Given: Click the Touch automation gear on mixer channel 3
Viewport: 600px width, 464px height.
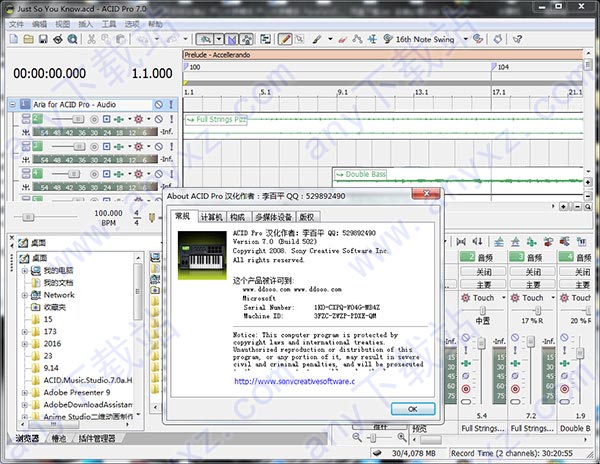Looking at the screenshot, I should (x=515, y=298).
